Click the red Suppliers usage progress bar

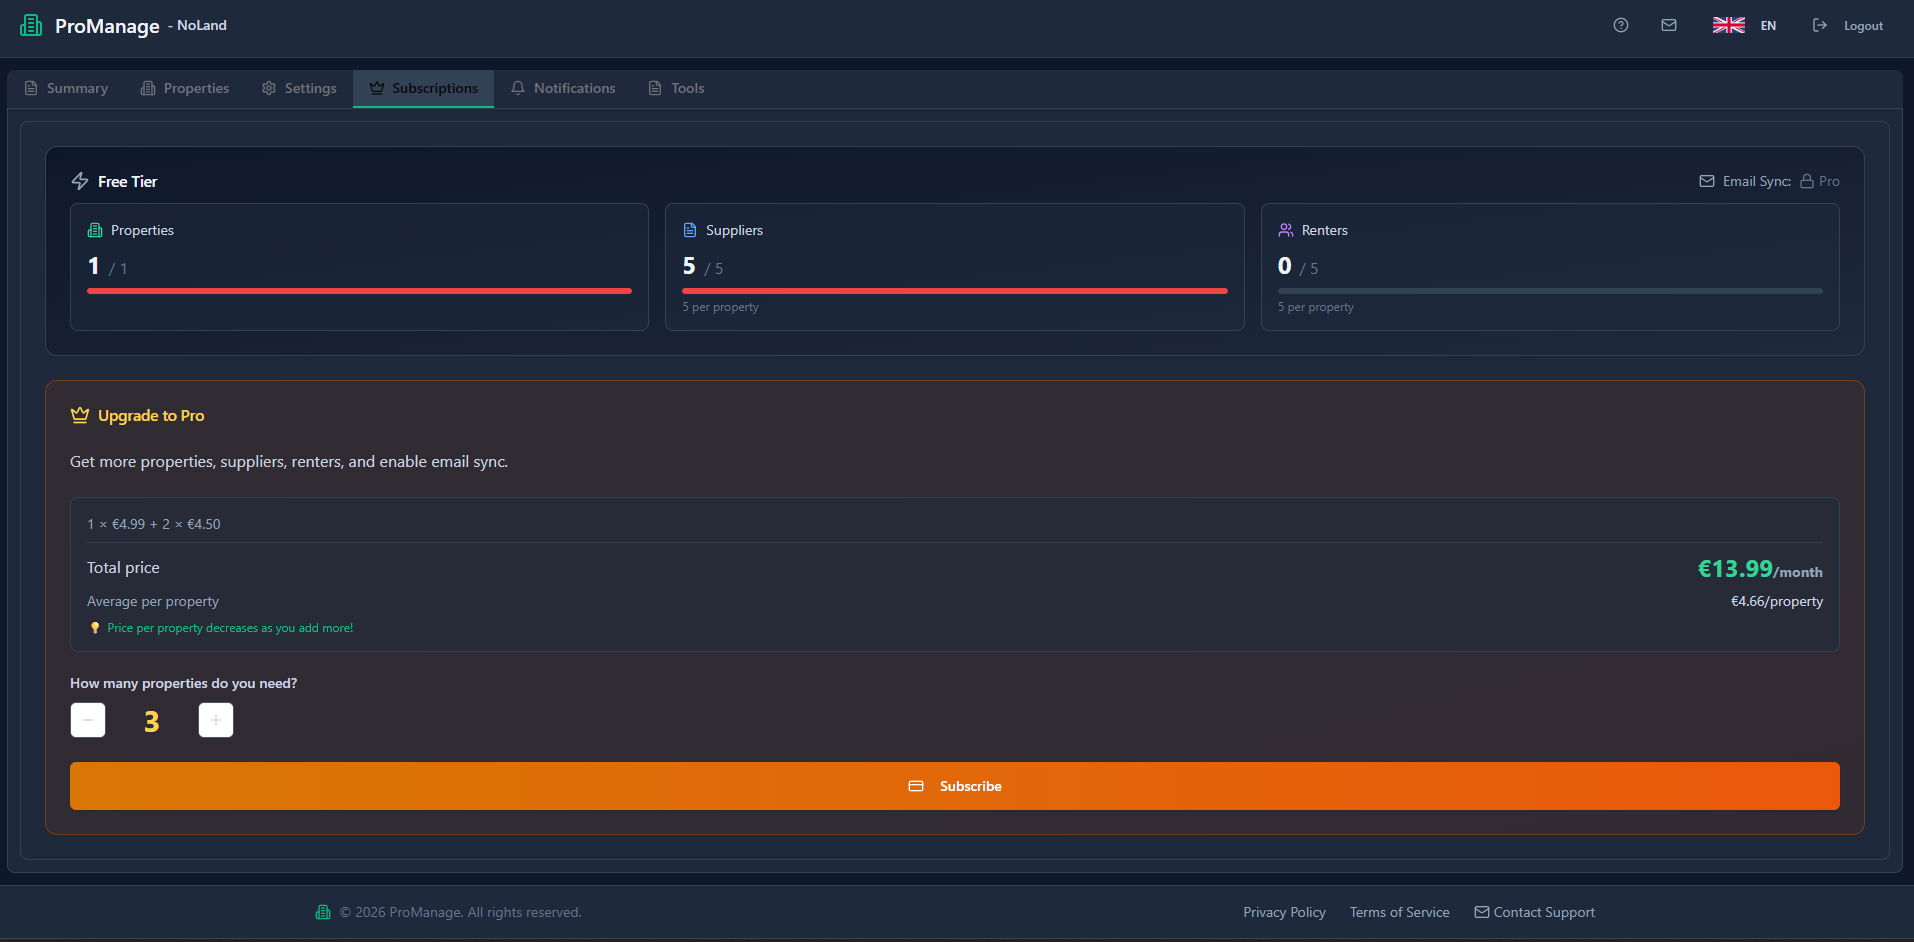click(954, 291)
